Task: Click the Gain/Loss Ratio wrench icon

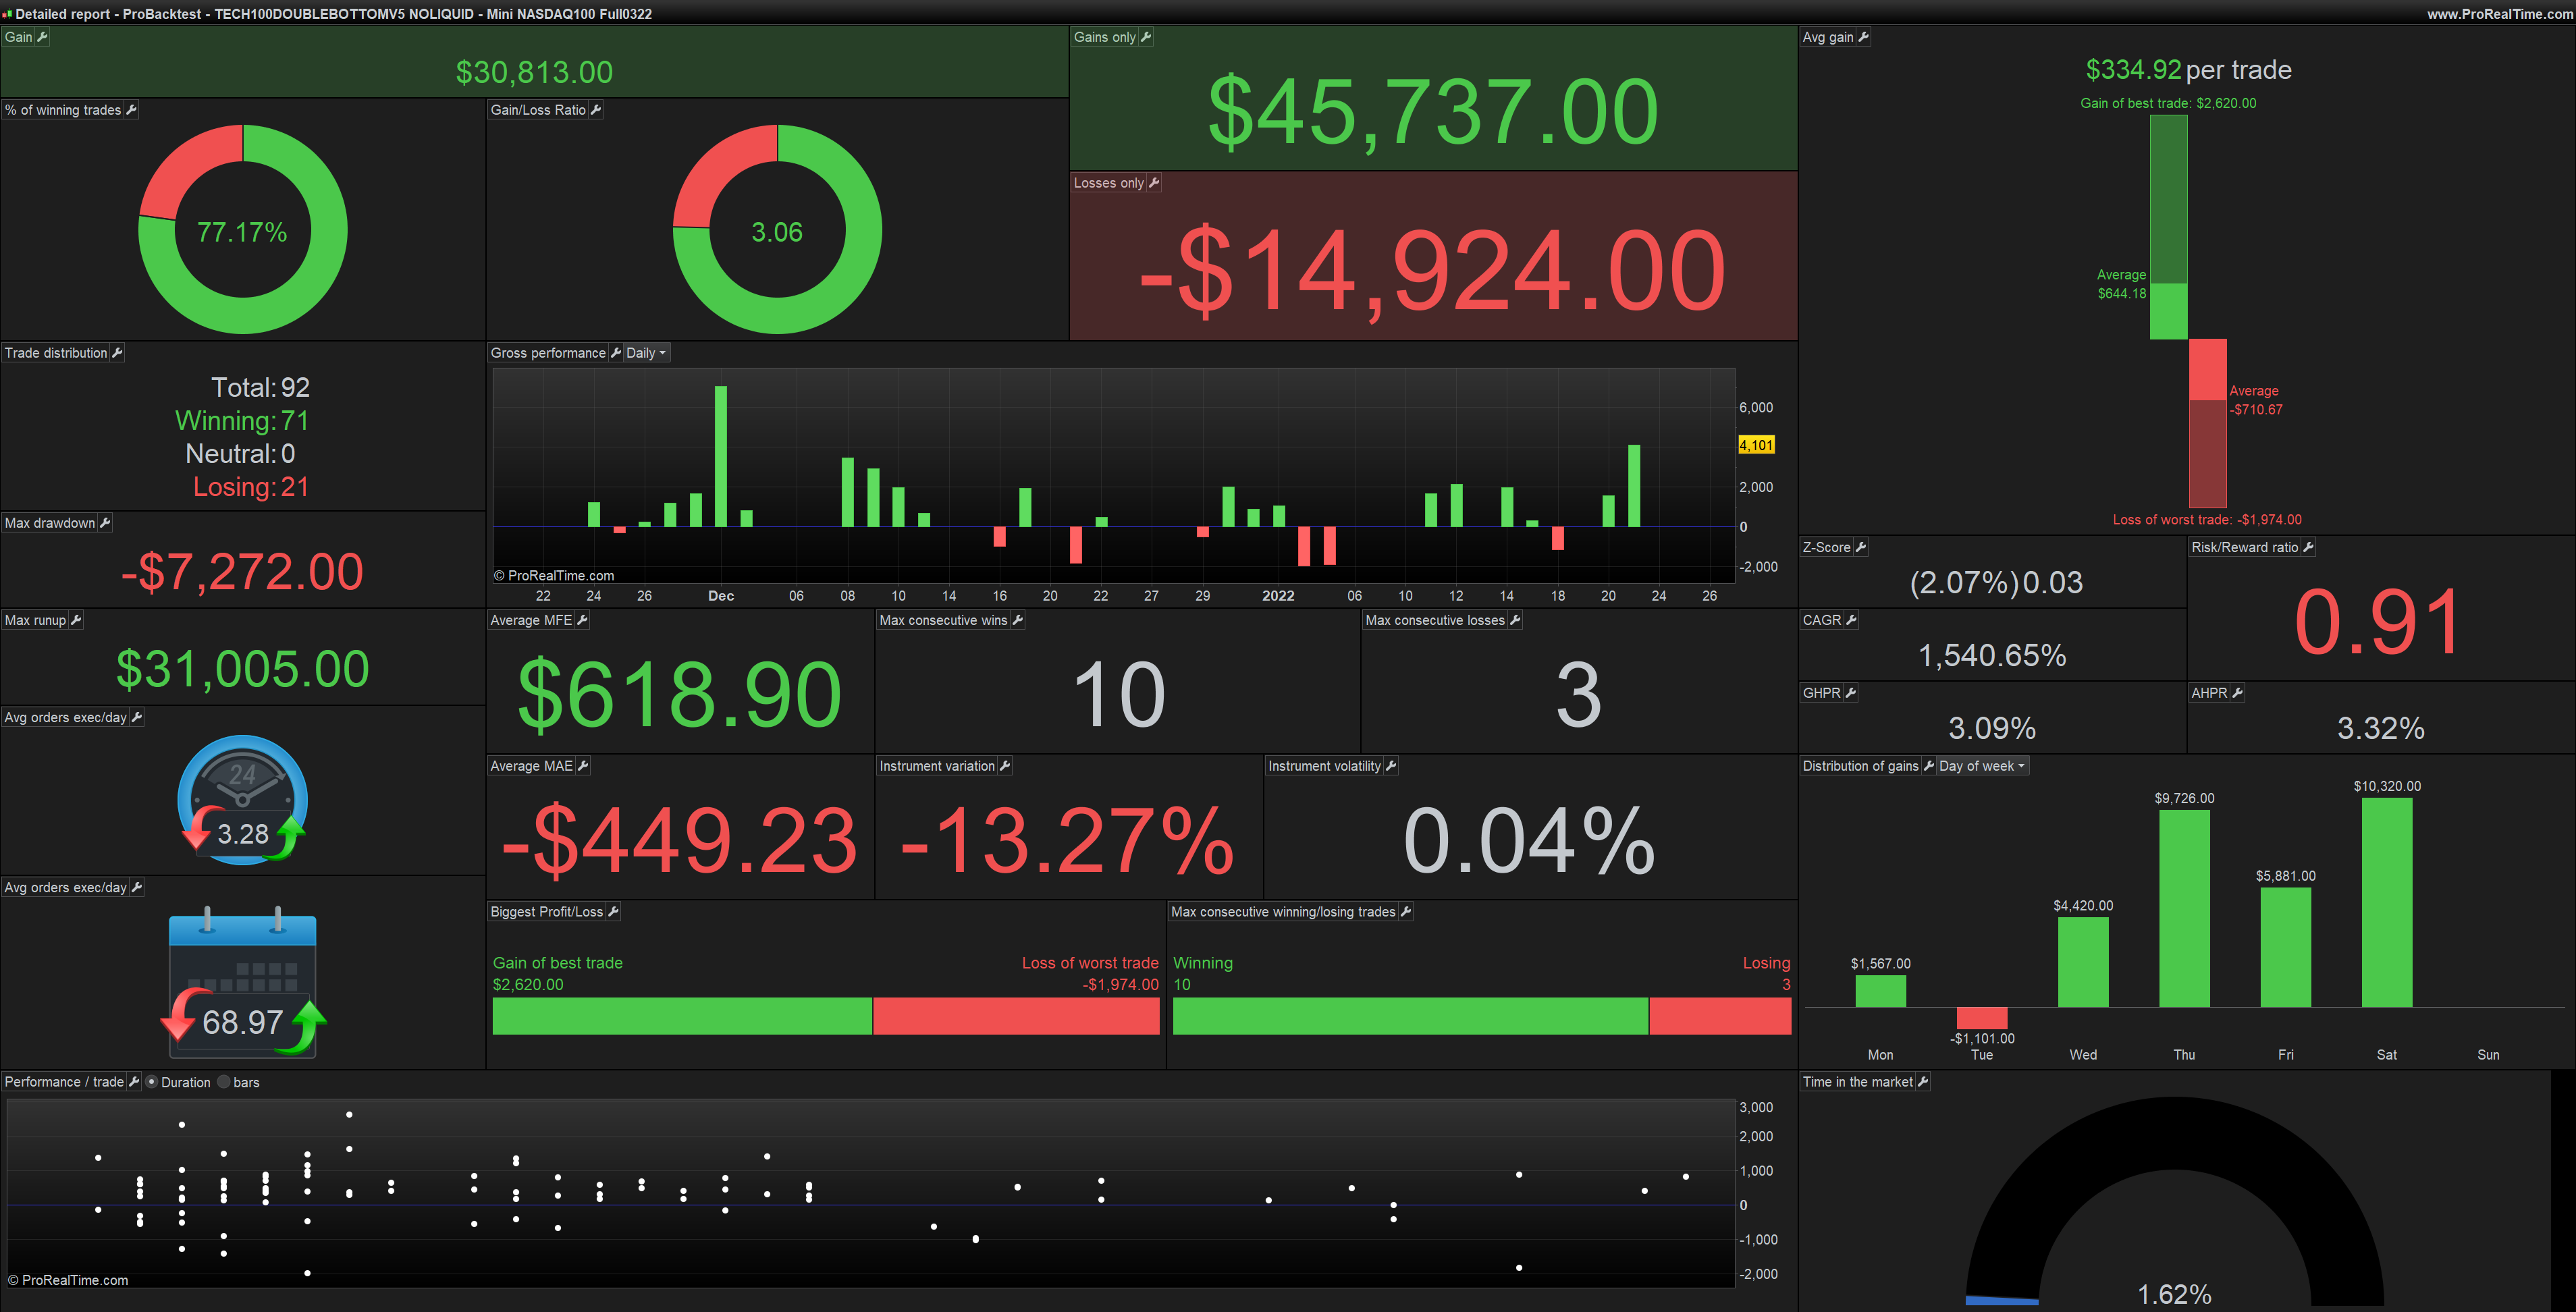Action: tap(596, 110)
